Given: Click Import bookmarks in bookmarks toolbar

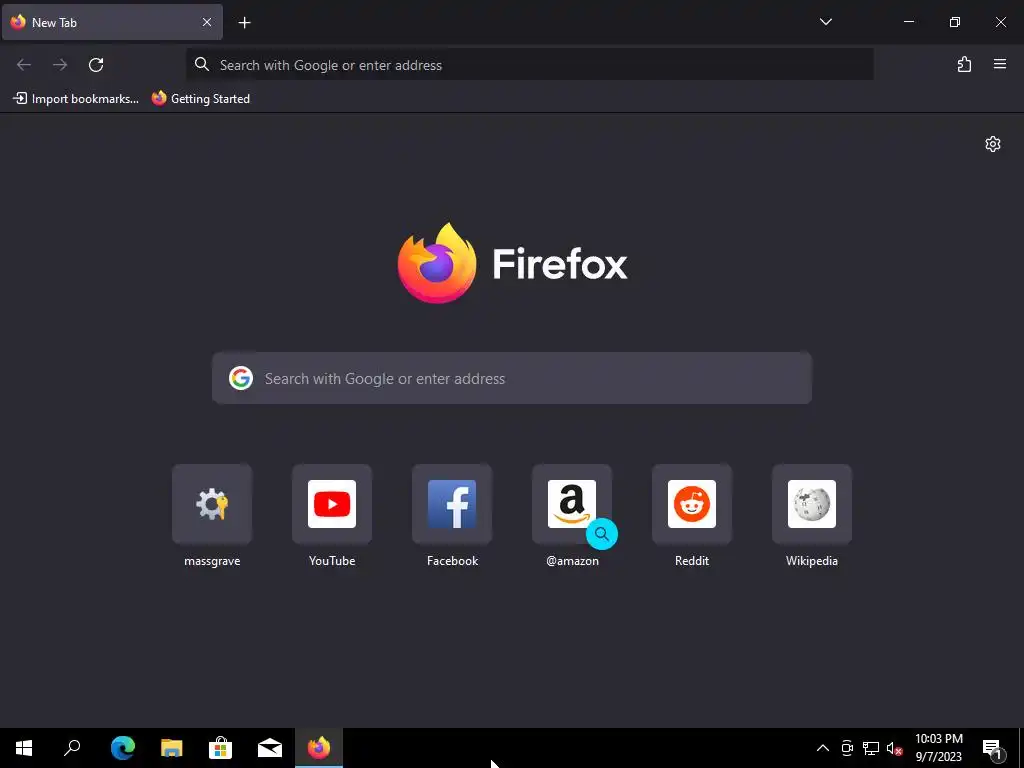Looking at the screenshot, I should pos(76,99).
